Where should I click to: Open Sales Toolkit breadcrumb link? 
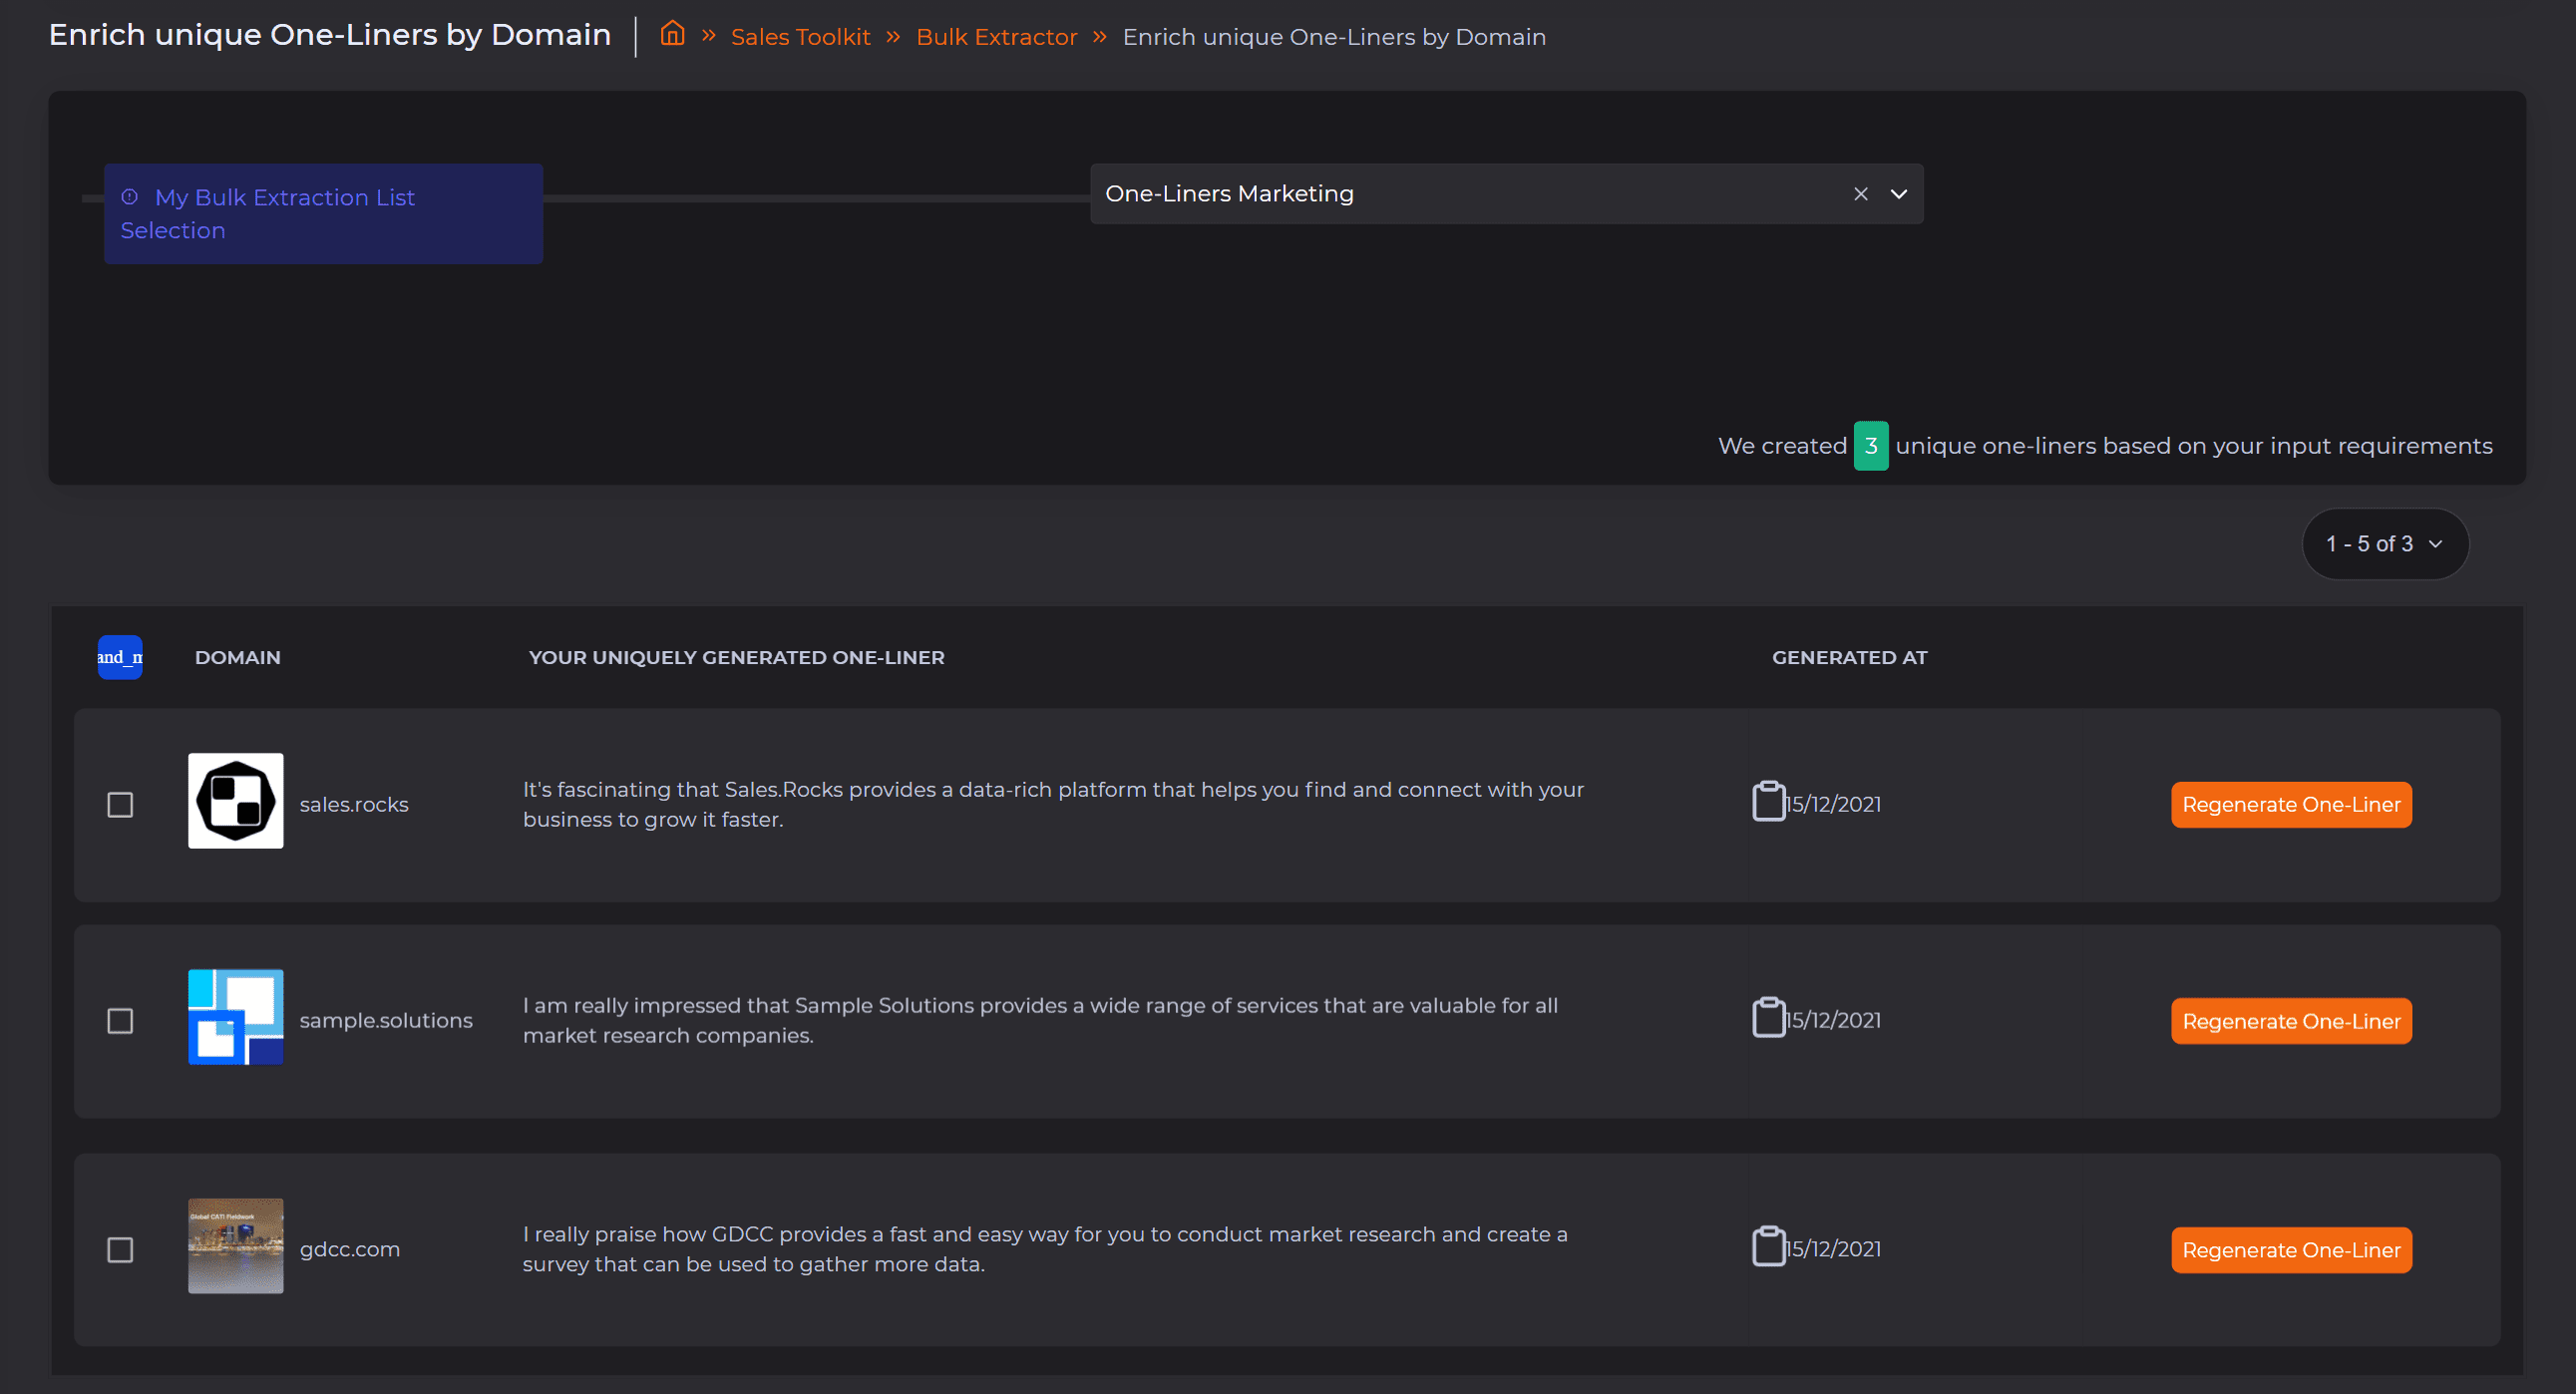coord(800,37)
